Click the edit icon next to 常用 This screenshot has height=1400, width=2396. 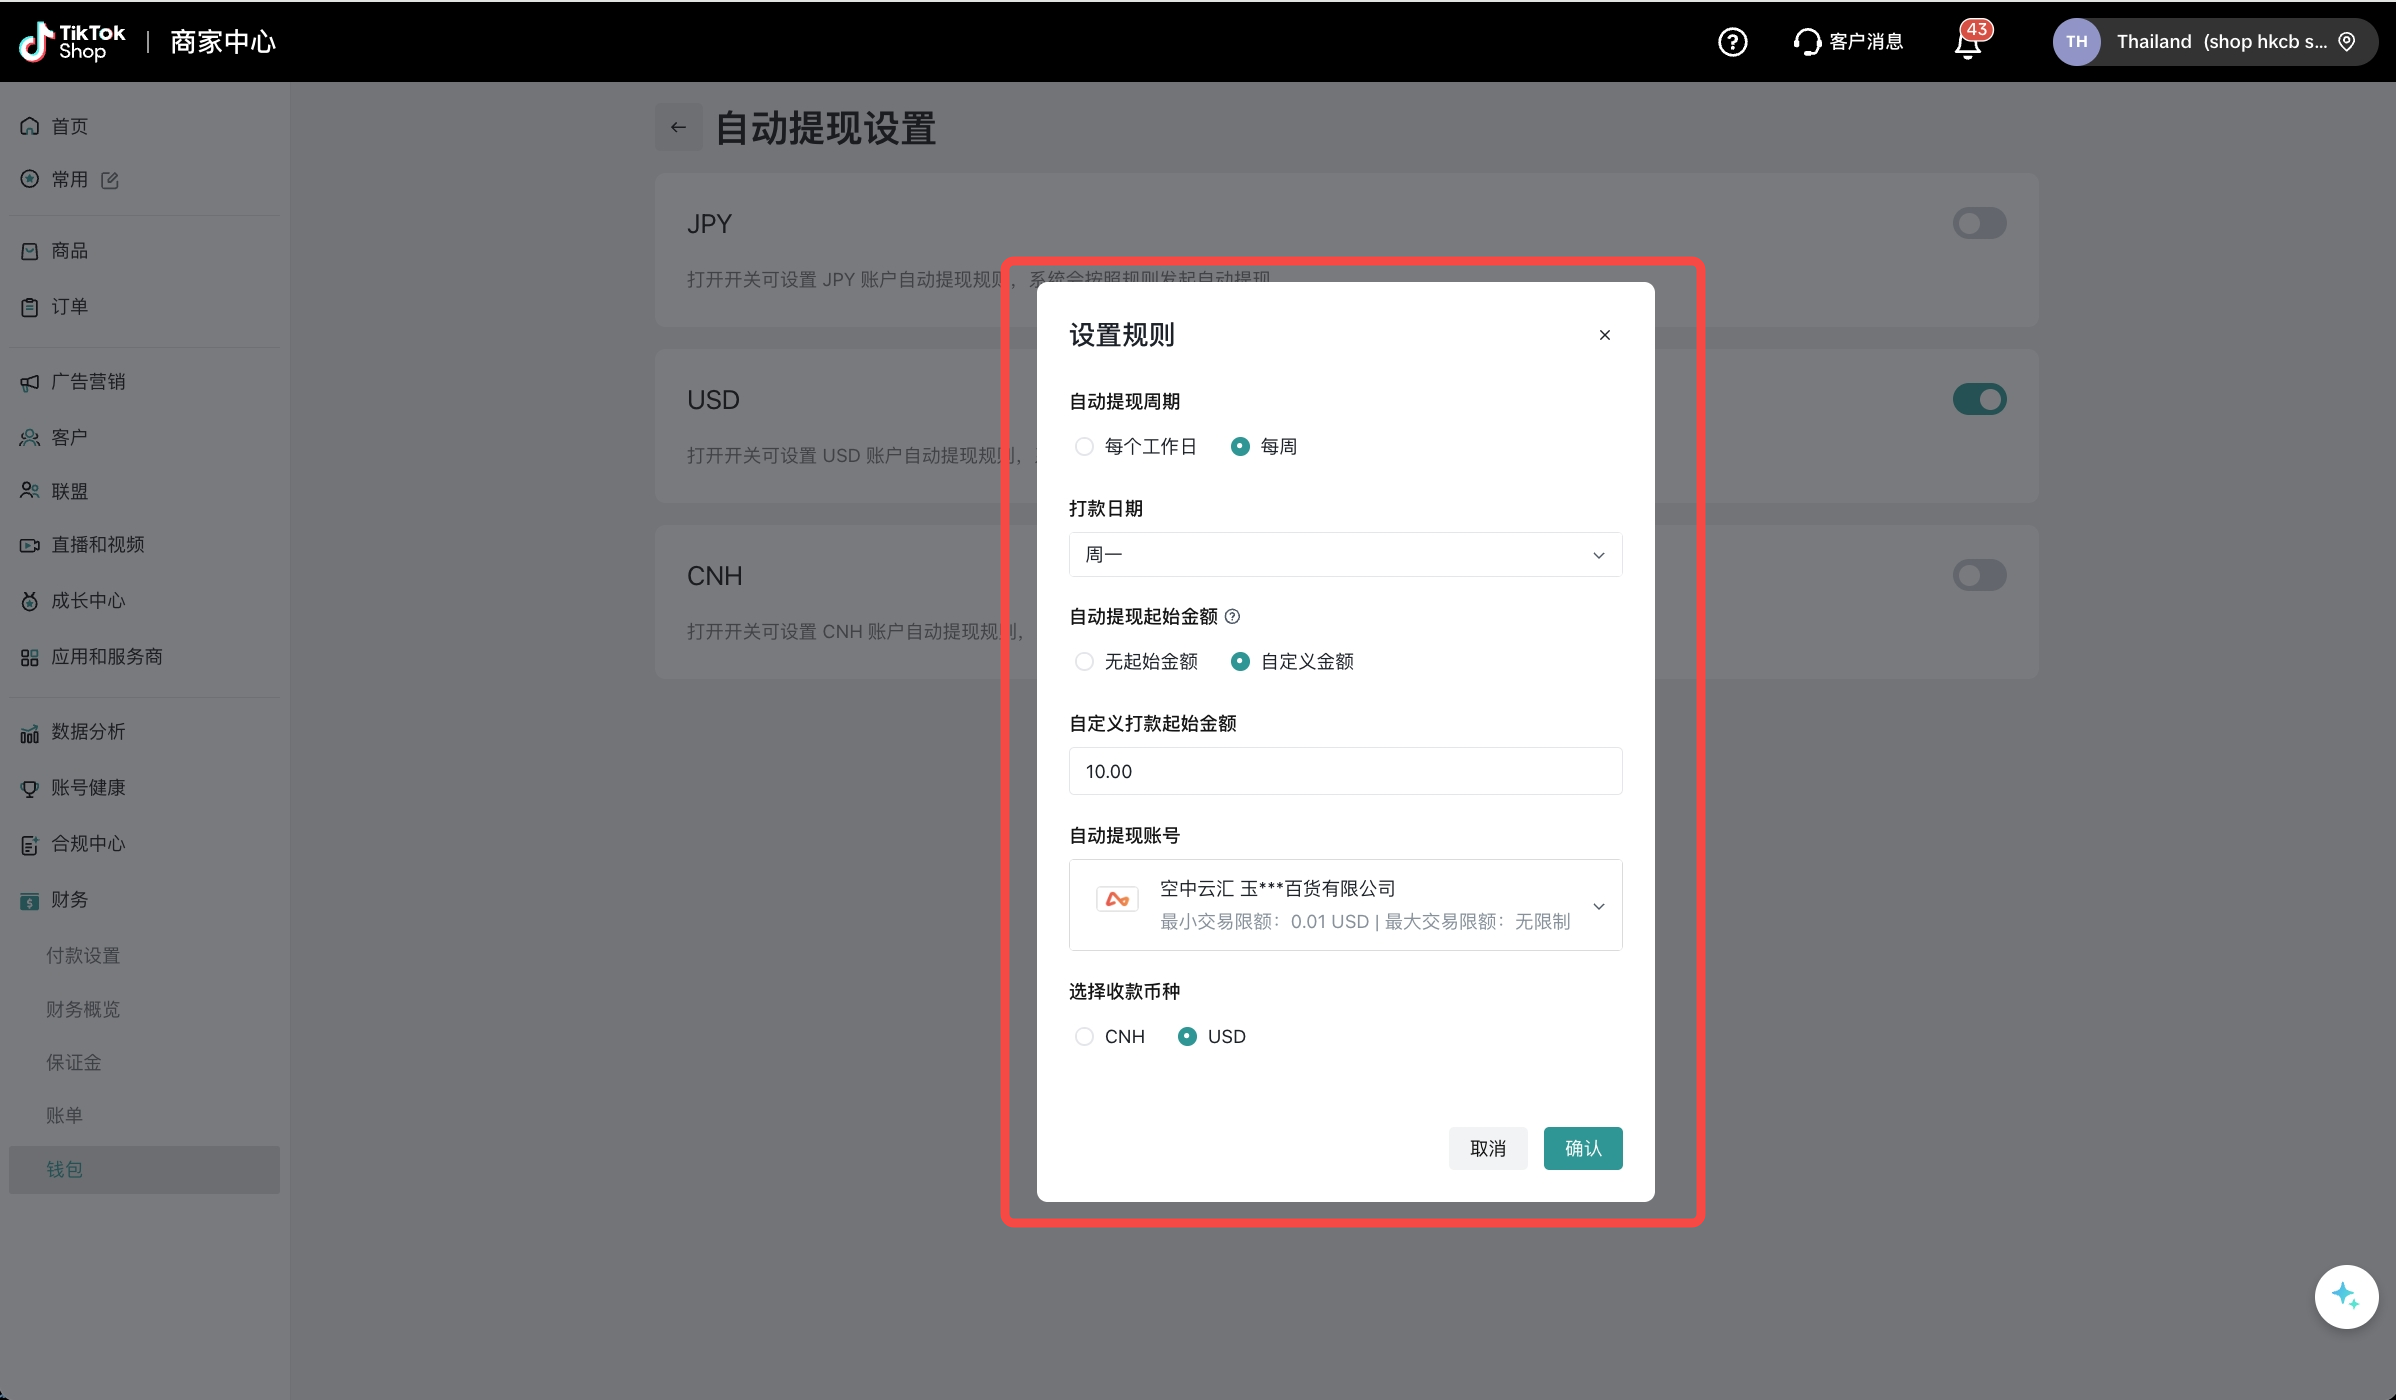110,180
